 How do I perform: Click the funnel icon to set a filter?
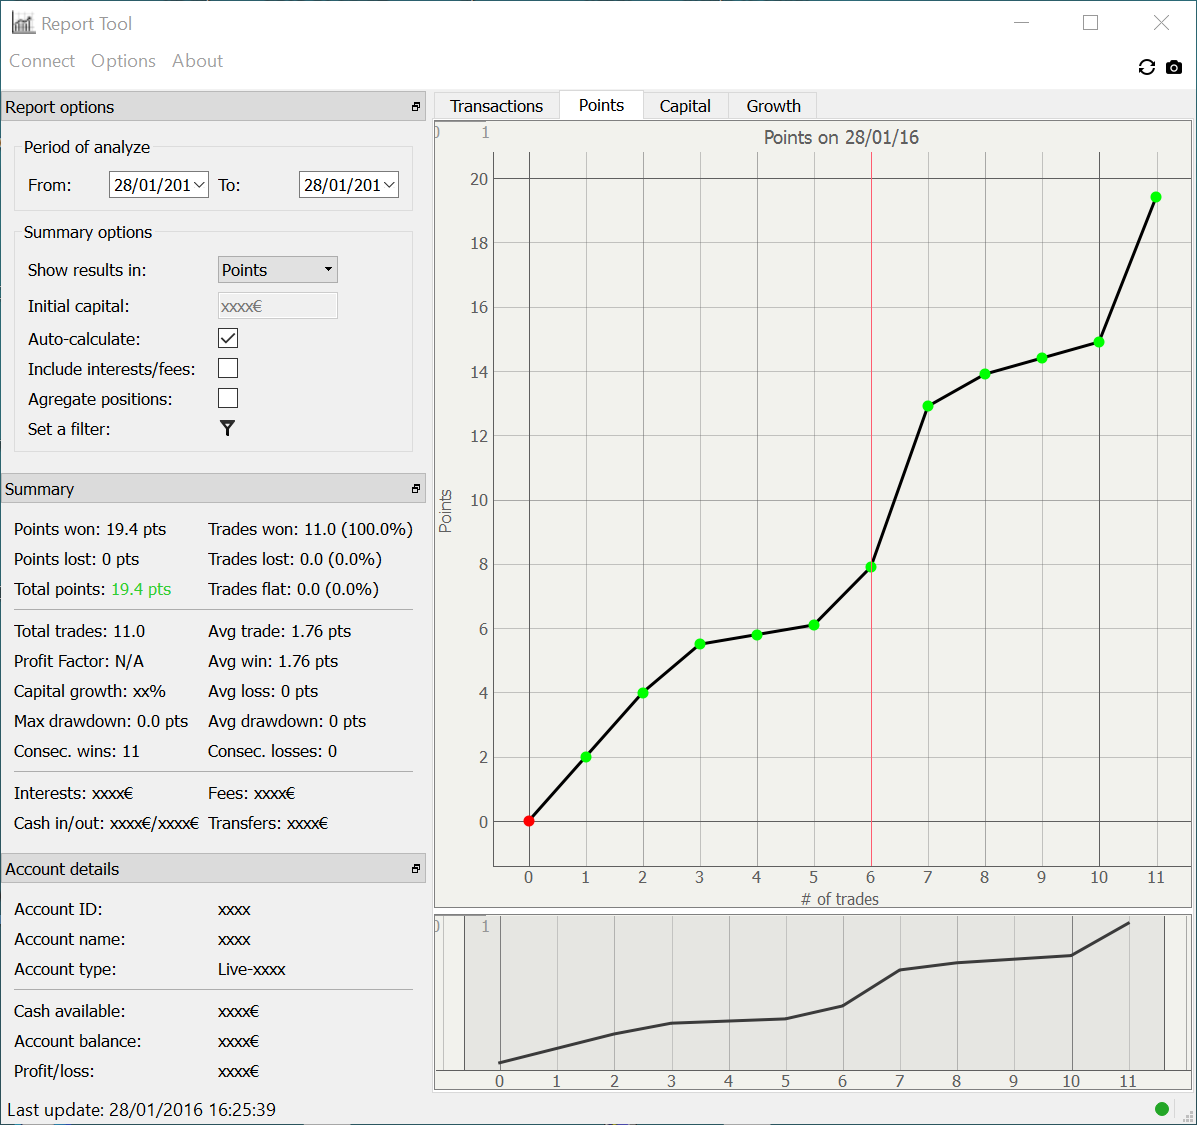[228, 428]
